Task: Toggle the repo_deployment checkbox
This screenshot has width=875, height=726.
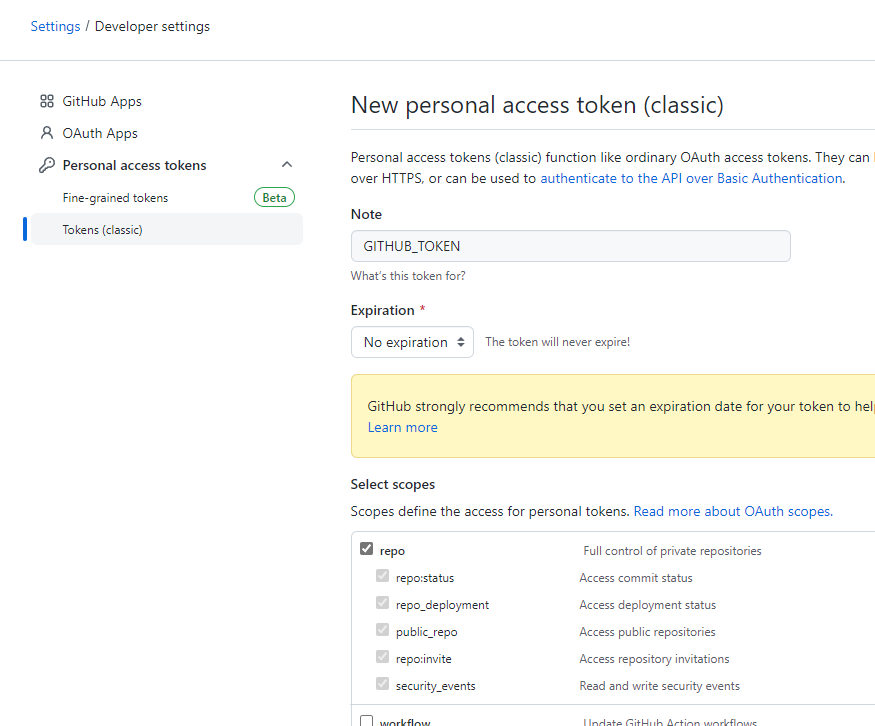Action: [382, 603]
